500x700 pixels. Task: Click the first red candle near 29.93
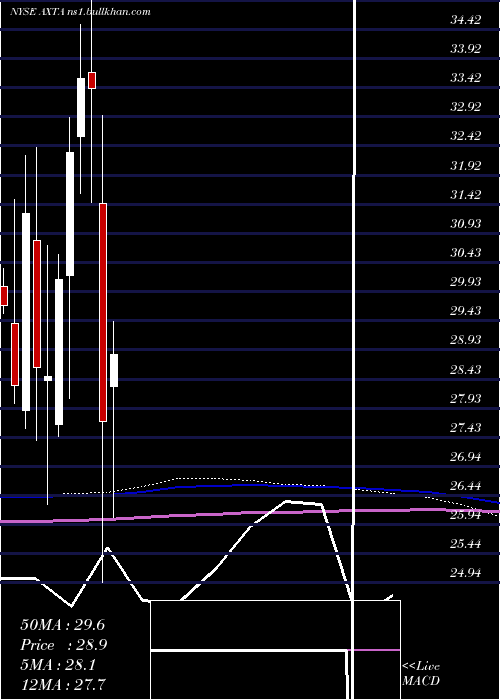click(x=4, y=296)
